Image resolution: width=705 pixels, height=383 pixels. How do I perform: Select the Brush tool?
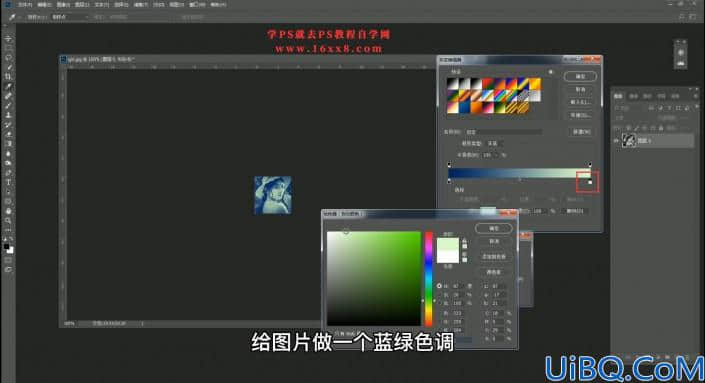[8, 106]
